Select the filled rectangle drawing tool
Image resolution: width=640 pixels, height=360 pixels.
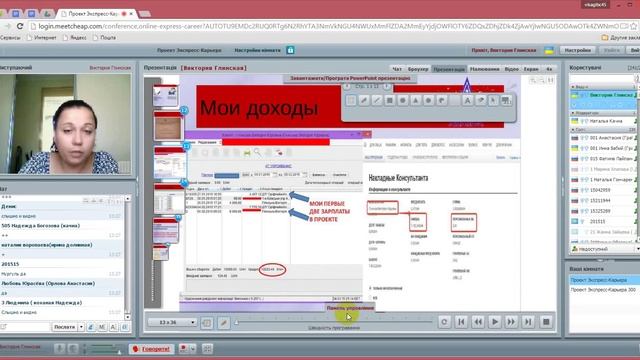[390, 100]
